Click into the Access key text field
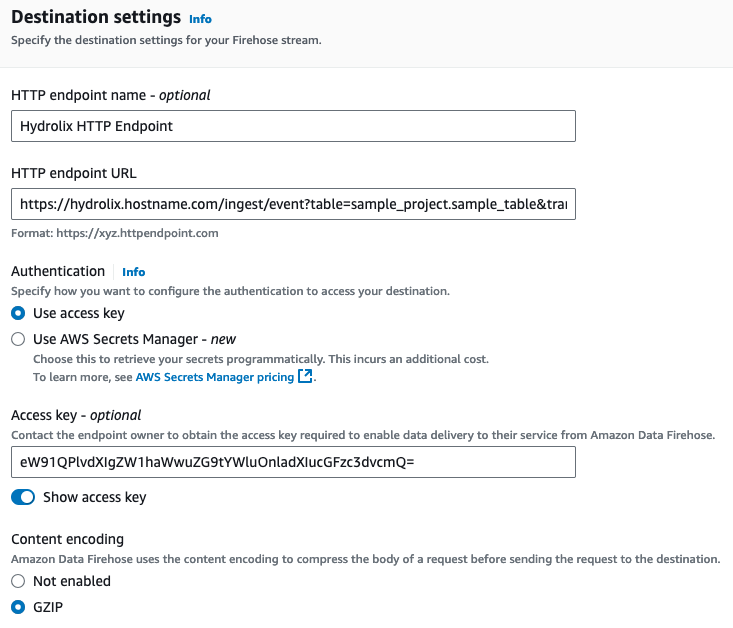Screen dimensions: 733x628 coord(293,462)
